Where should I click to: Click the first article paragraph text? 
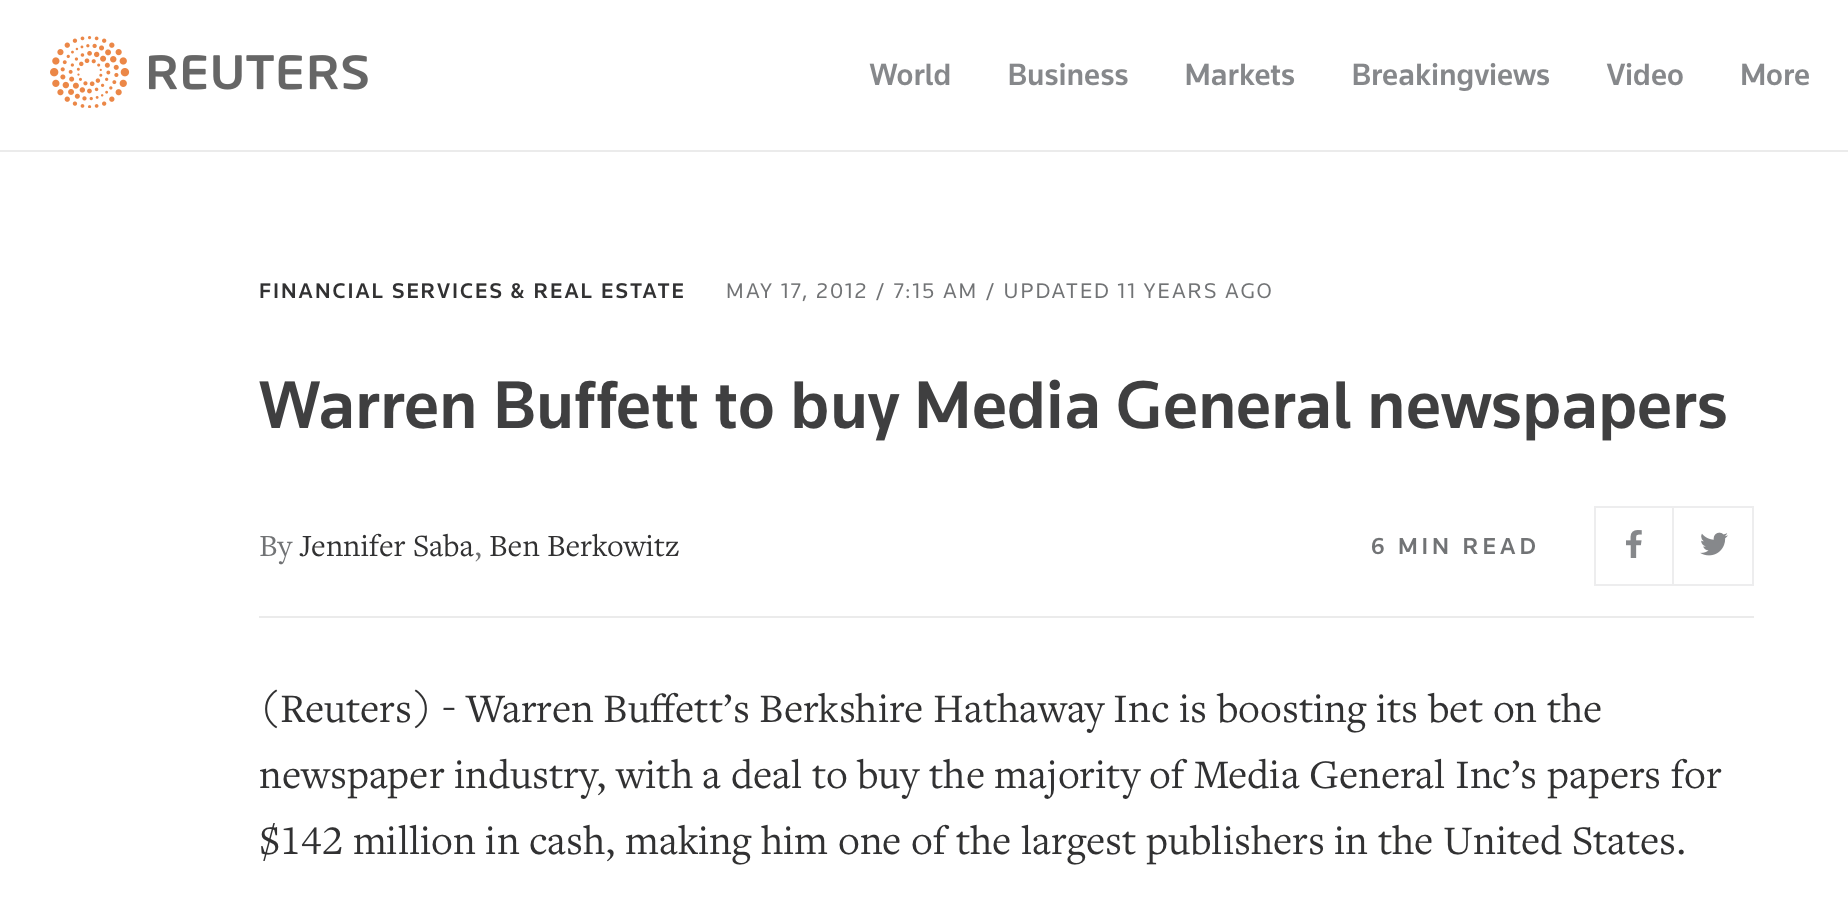[990, 775]
